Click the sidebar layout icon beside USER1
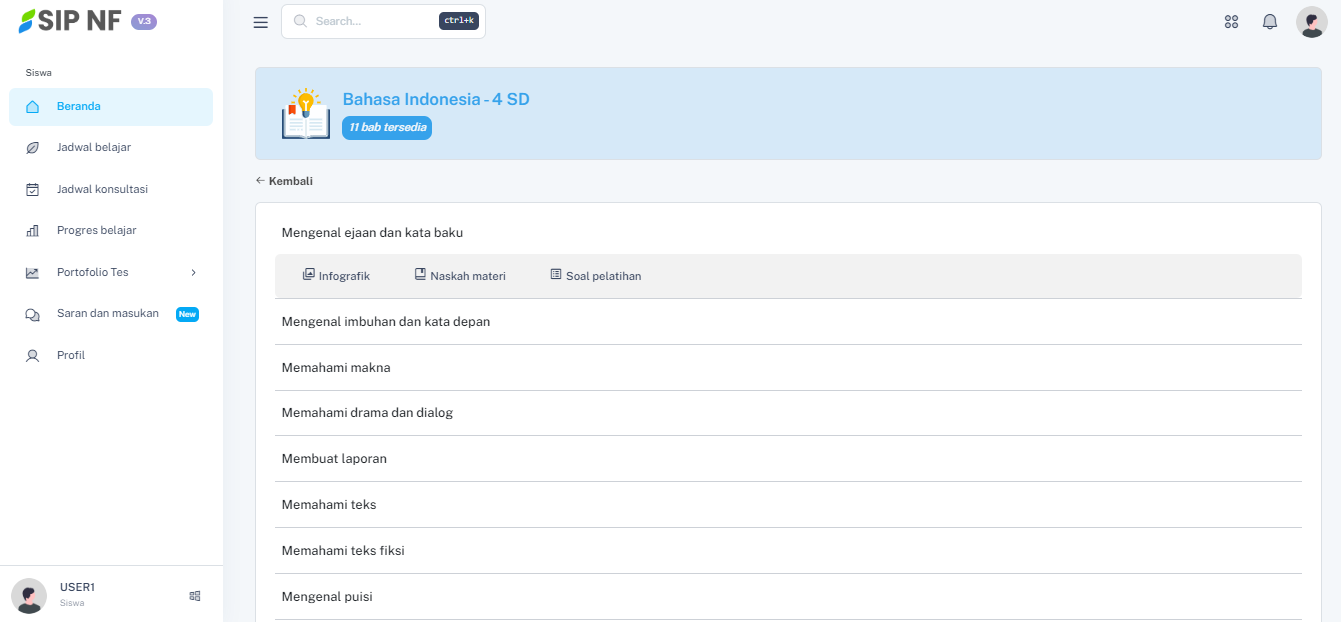Viewport: 1341px width, 622px height. [195, 596]
